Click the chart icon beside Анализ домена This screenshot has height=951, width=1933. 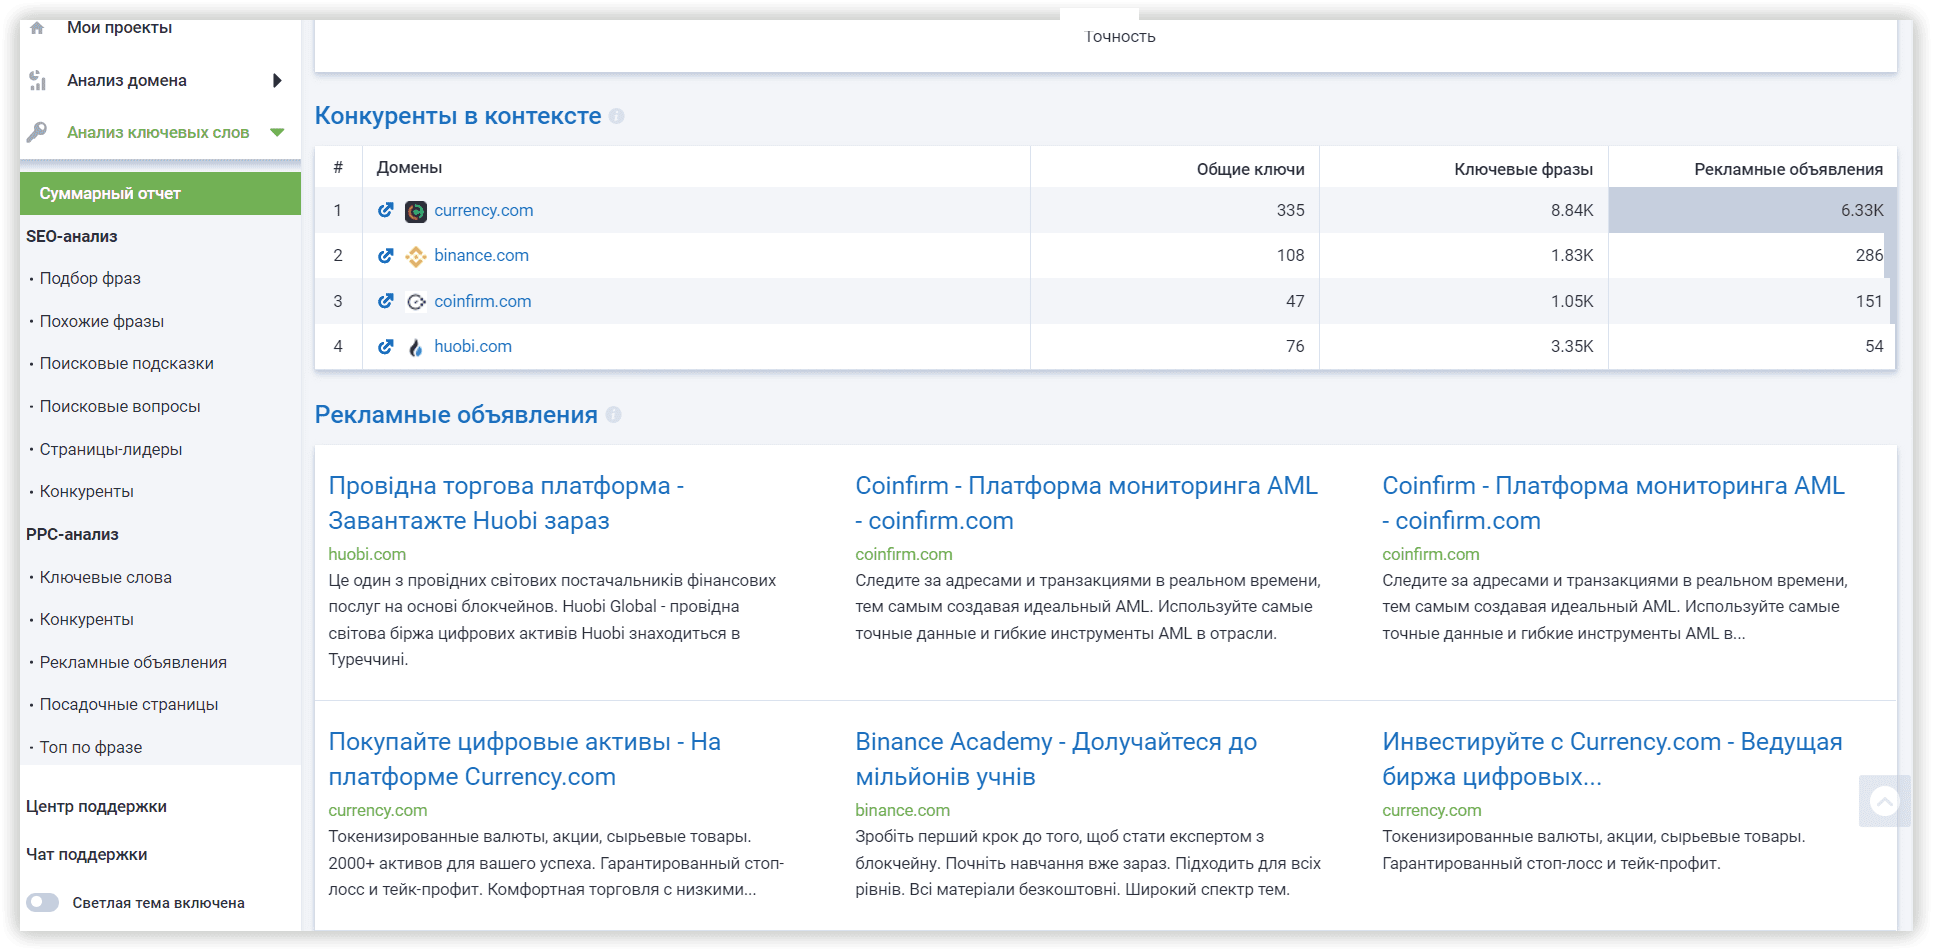37,80
